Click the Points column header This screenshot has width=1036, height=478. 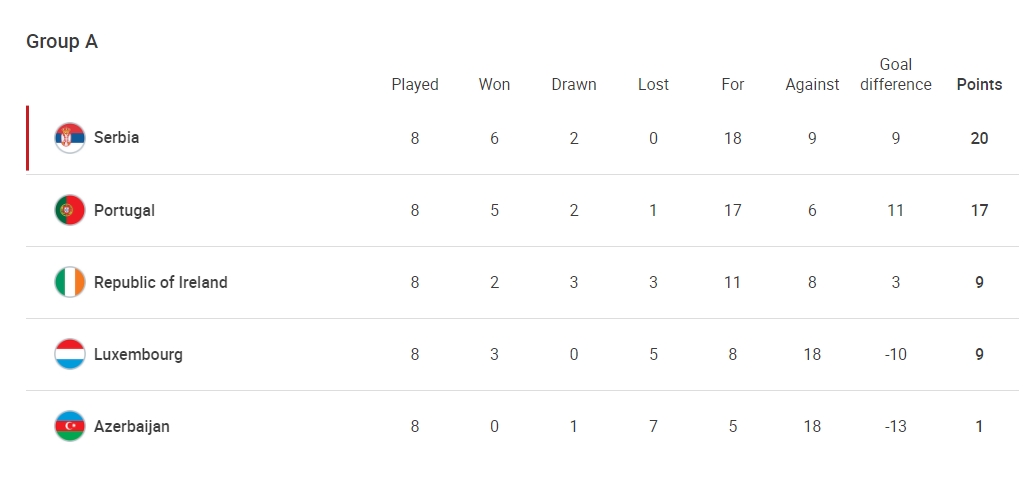pos(979,85)
